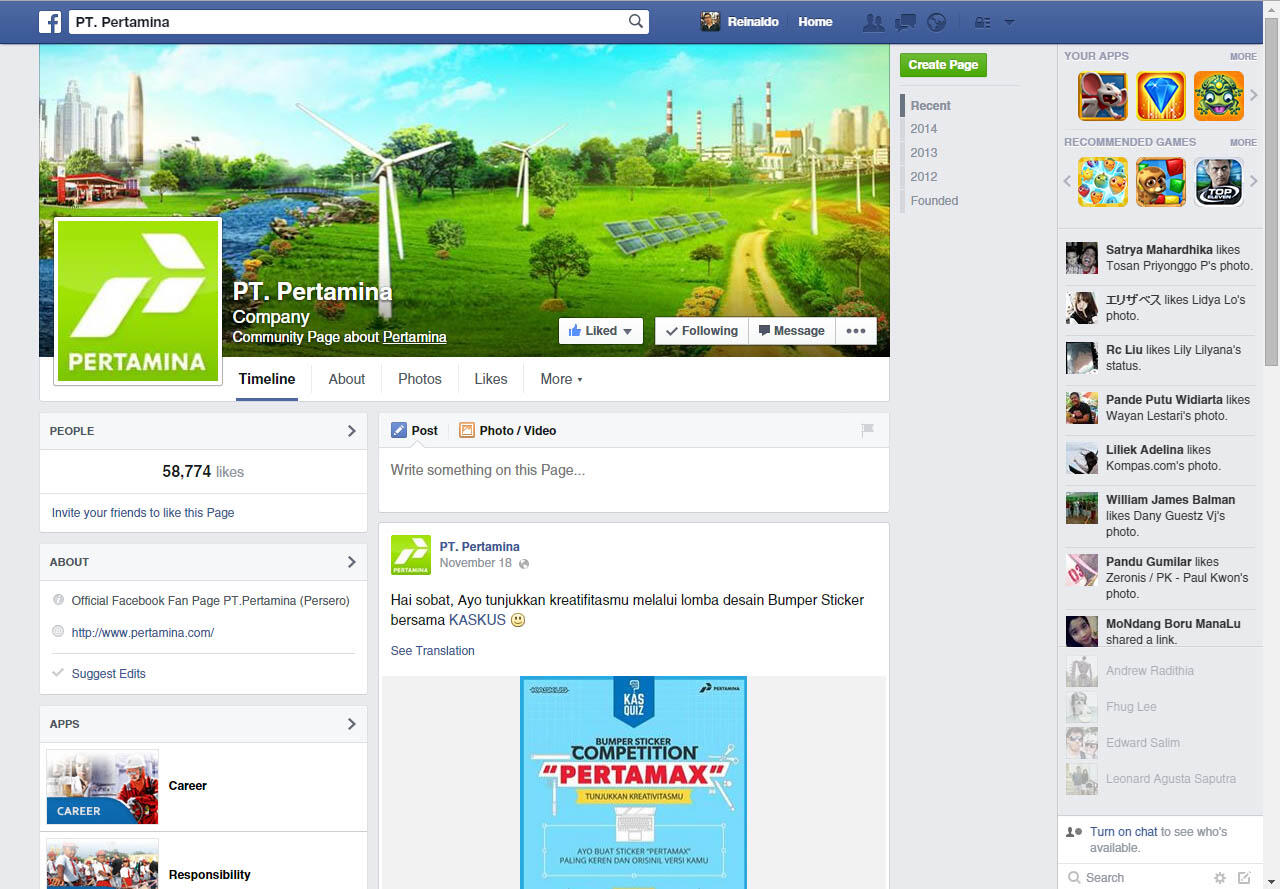Click the scrollbar up arrow
The image size is (1280, 889).
point(1271,8)
